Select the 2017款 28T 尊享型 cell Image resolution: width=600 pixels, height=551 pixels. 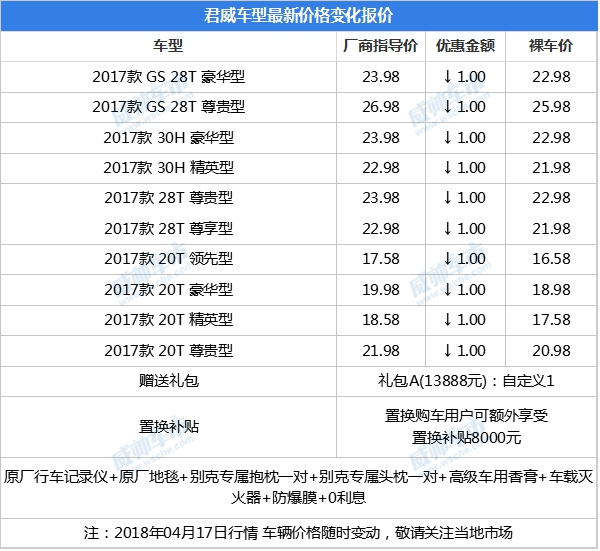[168, 229]
